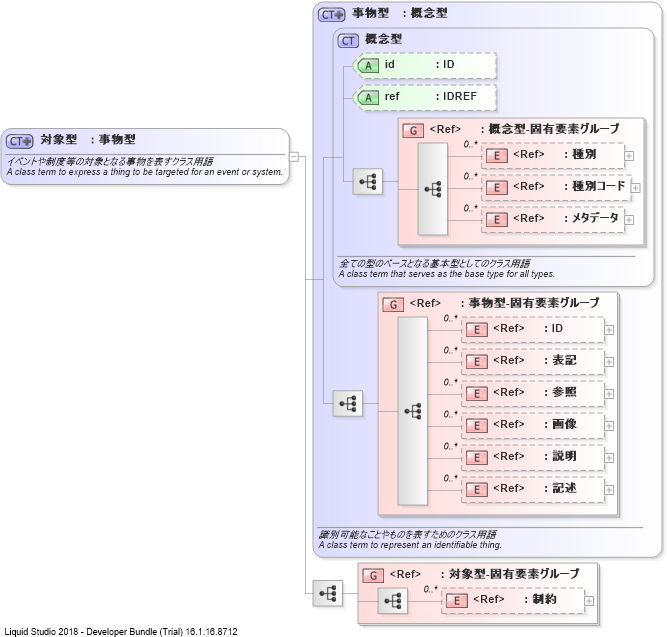The height and width of the screenshot is (637, 667).
Task: Click the E icon of 種別 element
Action: click(496, 156)
